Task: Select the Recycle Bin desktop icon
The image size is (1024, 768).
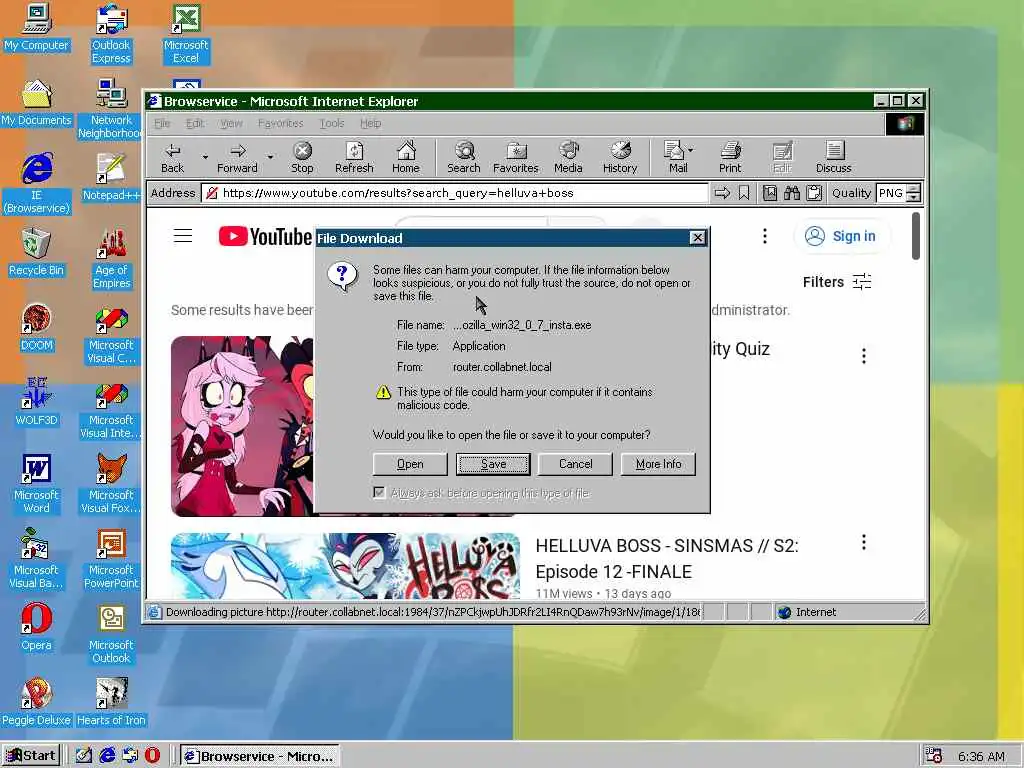Action: (36, 253)
